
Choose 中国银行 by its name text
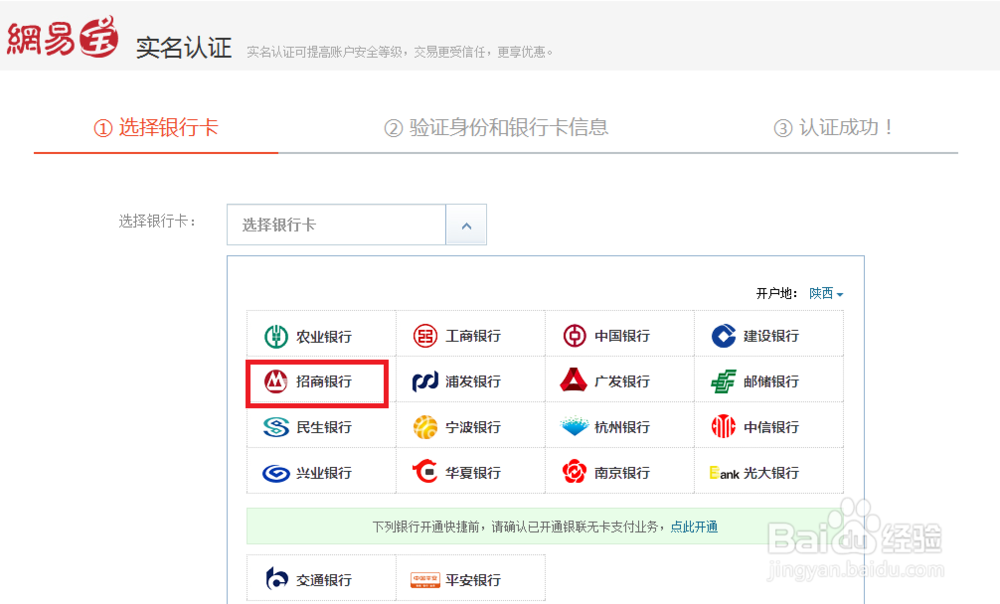(622, 335)
